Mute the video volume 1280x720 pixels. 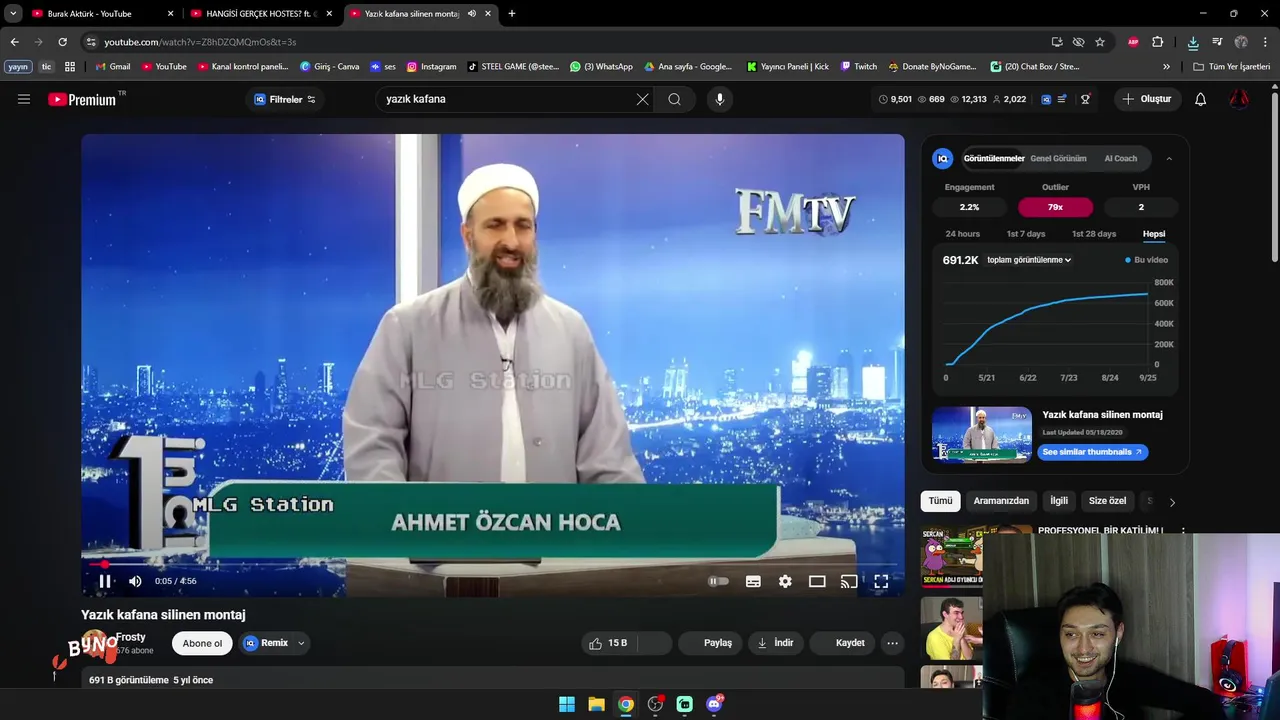135,581
